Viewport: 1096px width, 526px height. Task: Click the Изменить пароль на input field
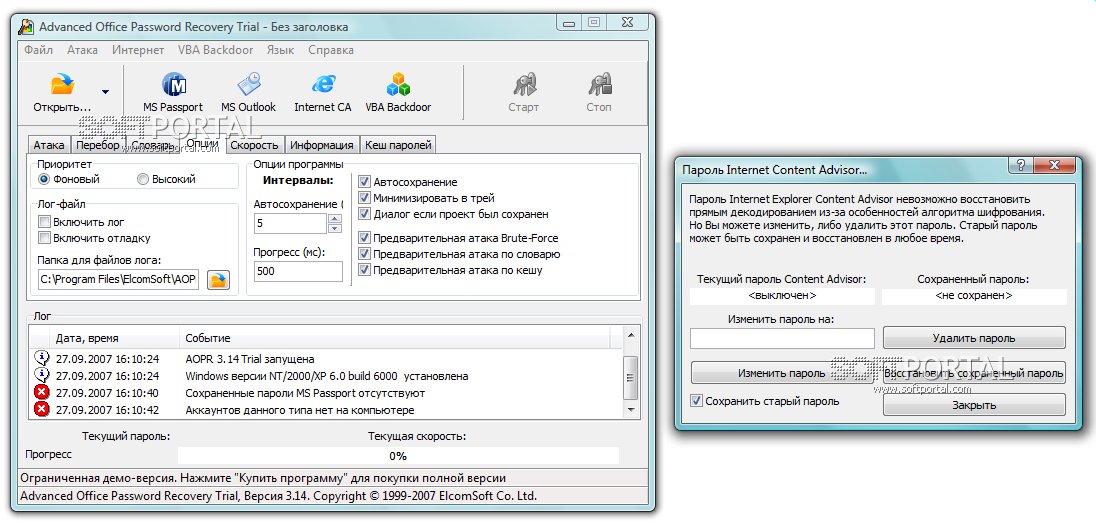pyautogui.click(x=782, y=339)
